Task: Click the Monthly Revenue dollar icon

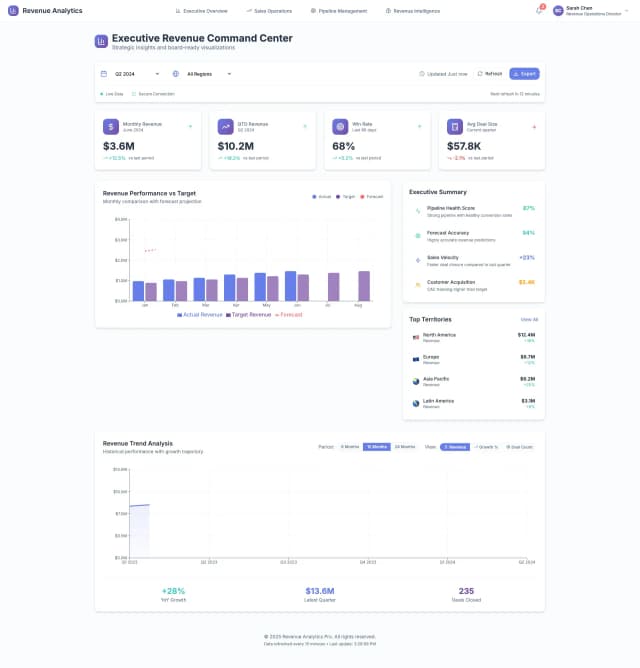Action: 111,127
